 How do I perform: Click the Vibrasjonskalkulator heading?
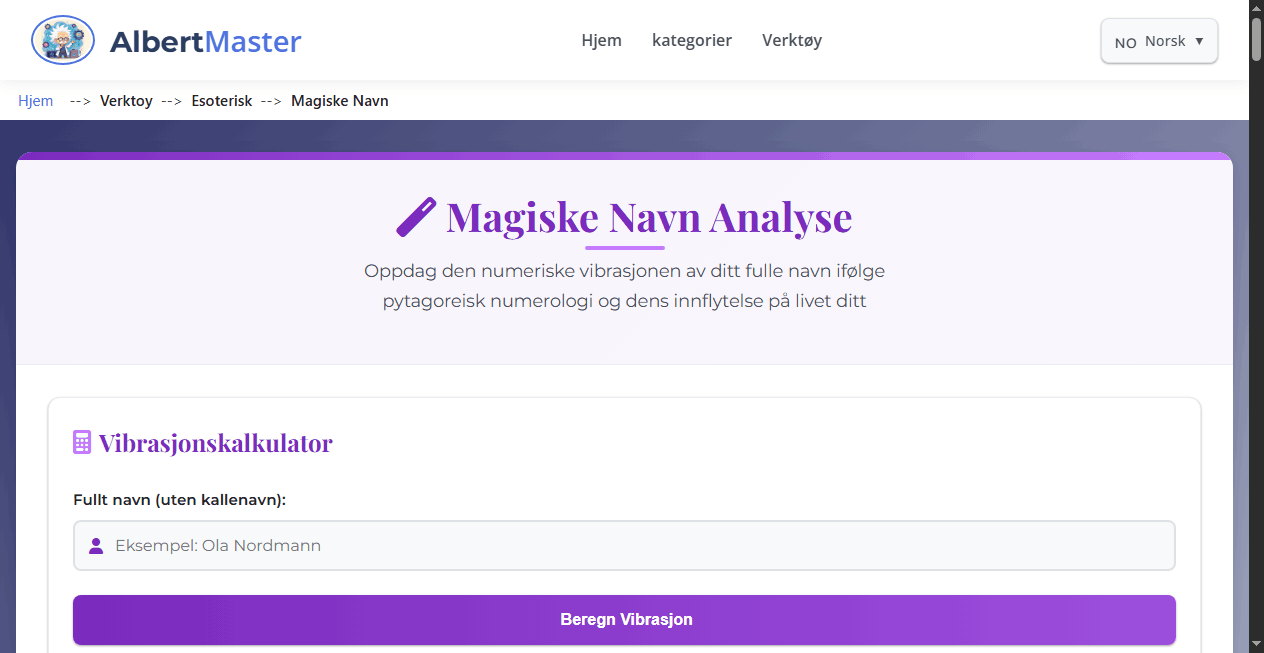click(x=215, y=443)
